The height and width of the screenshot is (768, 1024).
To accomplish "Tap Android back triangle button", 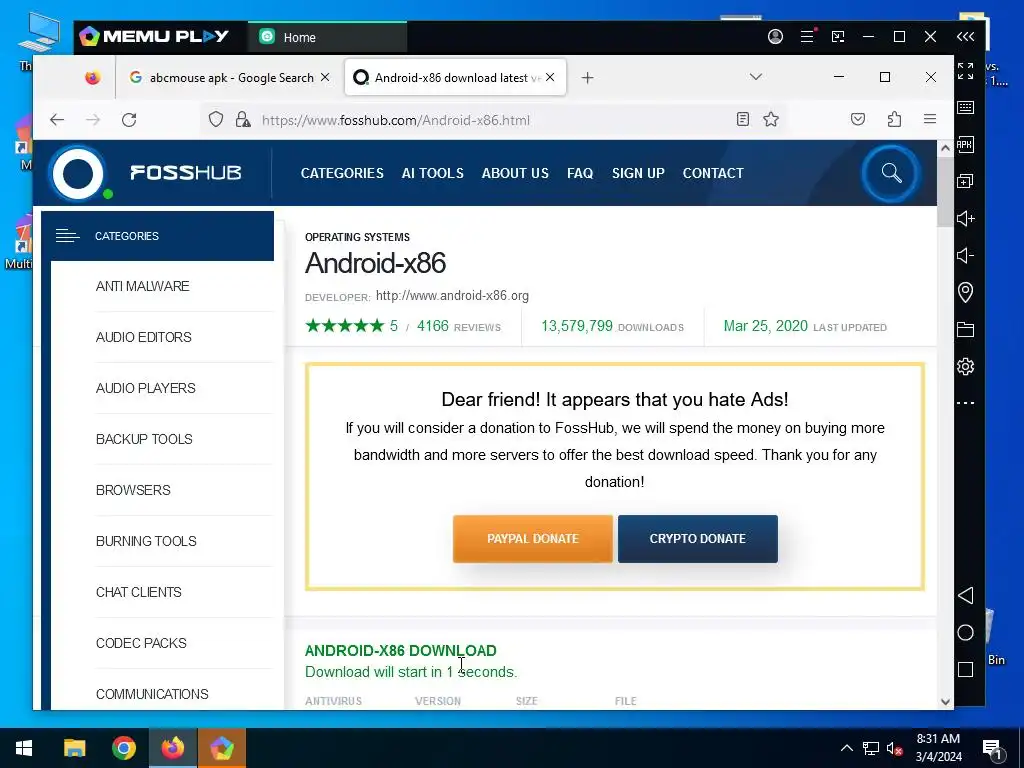I will click(965, 596).
